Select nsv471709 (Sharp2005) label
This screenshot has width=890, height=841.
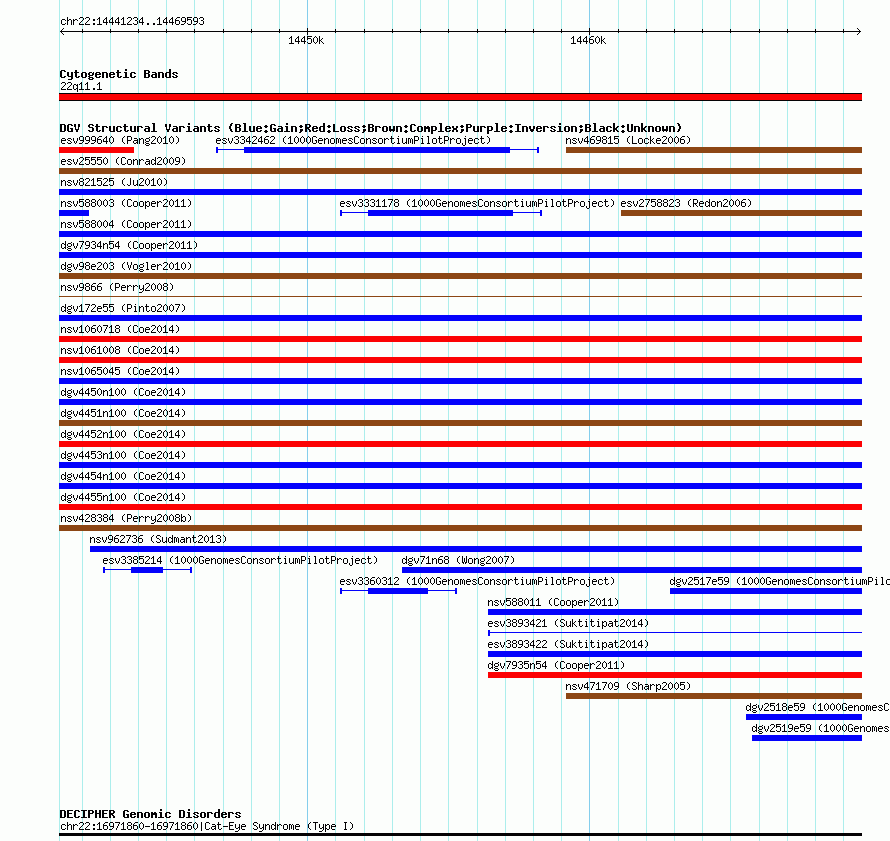coord(628,686)
